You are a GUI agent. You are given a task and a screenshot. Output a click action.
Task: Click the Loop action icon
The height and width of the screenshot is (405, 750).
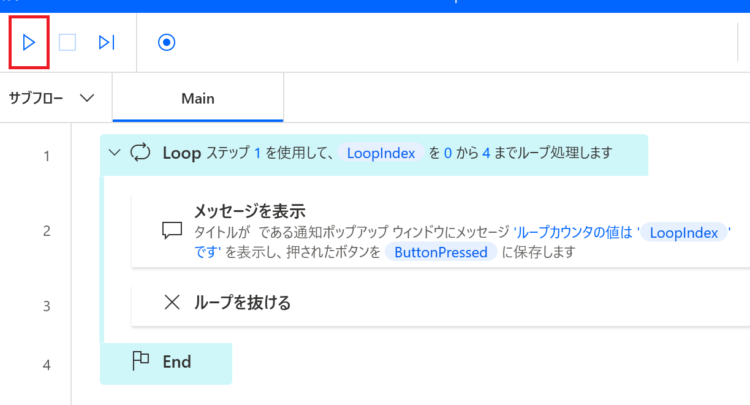tap(140, 153)
